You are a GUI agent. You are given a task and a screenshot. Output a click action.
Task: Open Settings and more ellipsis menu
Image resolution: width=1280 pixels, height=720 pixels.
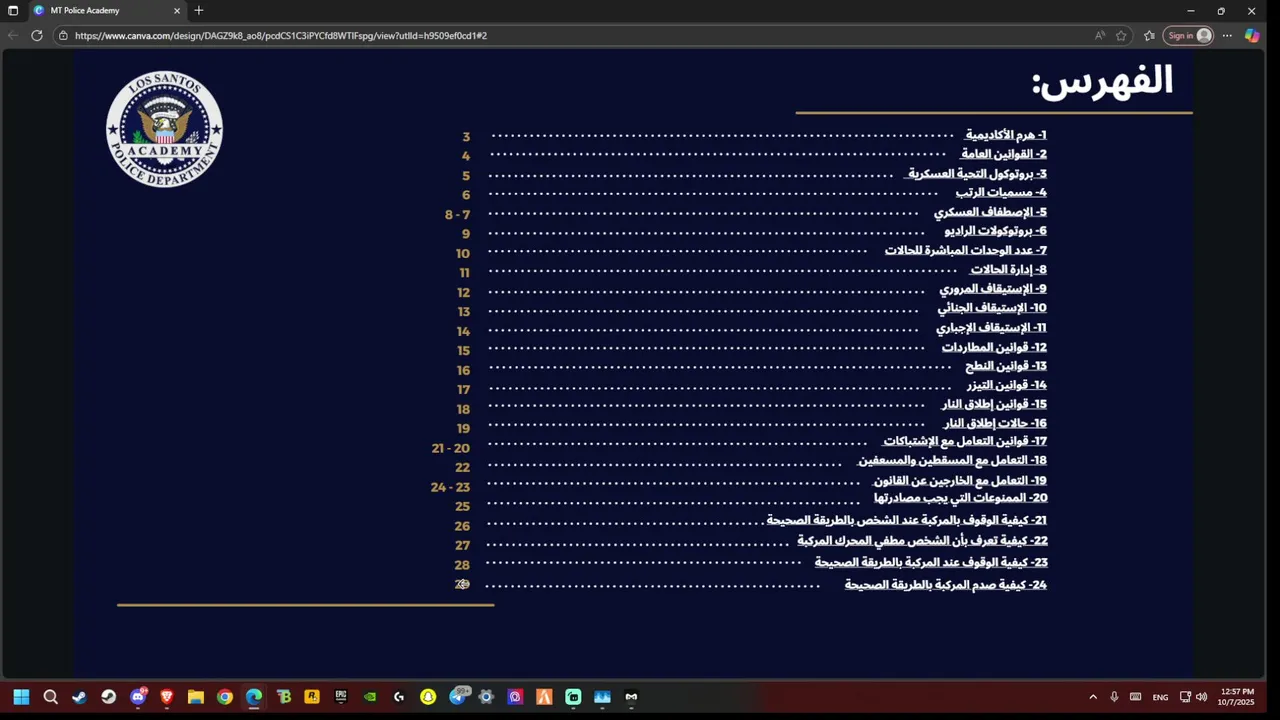click(x=1227, y=35)
